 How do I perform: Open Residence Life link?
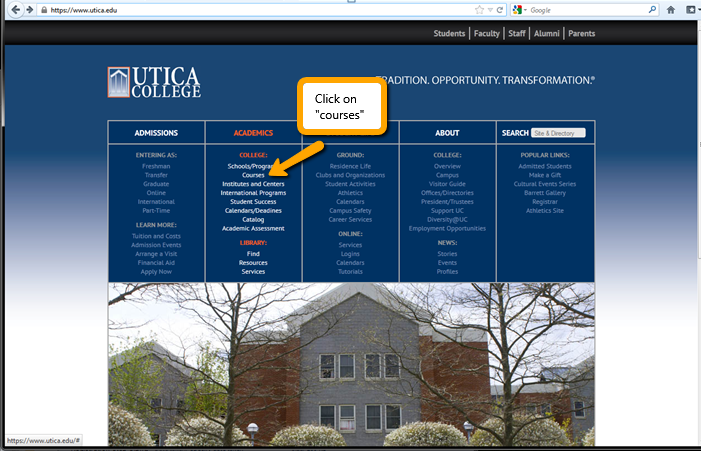(350, 166)
